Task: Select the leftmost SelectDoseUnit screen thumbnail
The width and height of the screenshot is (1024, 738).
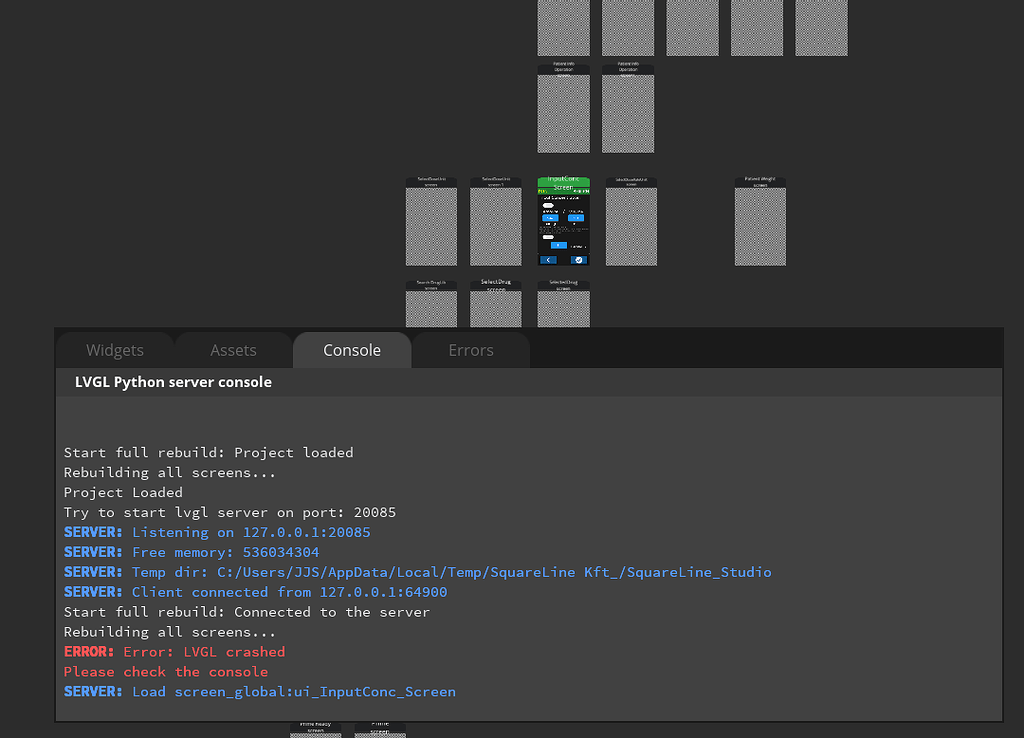Action: [x=431, y=226]
